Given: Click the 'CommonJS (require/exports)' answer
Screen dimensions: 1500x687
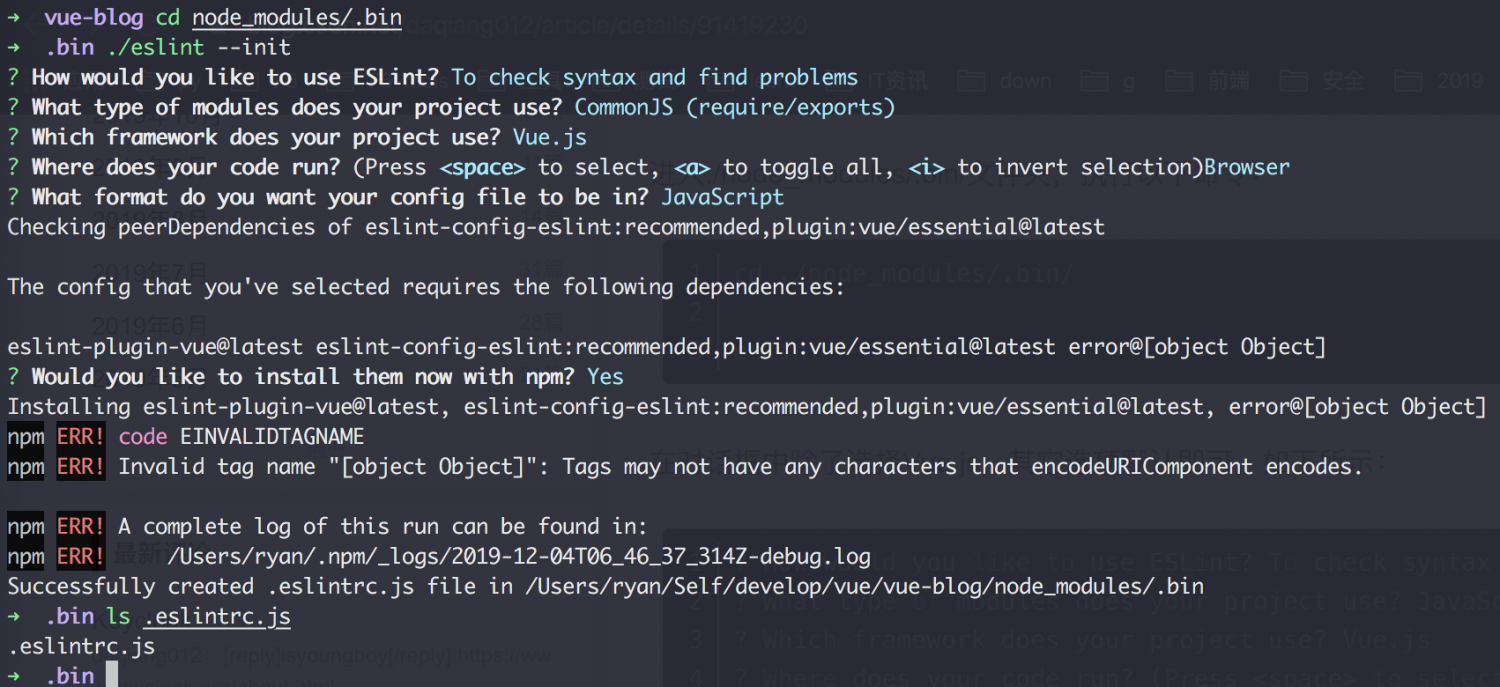Looking at the screenshot, I should pos(735,108).
